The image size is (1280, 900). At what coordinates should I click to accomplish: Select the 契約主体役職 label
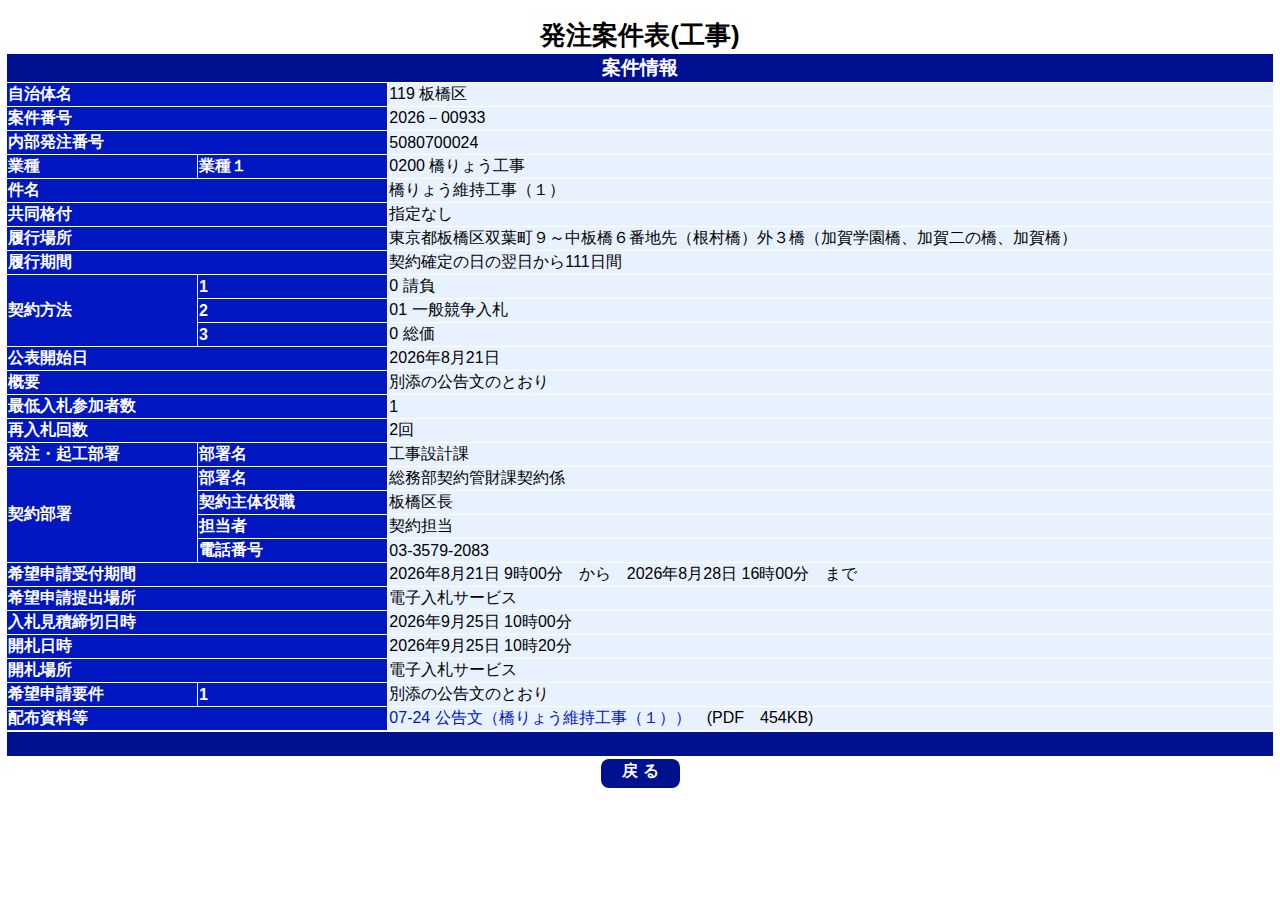pyautogui.click(x=247, y=502)
